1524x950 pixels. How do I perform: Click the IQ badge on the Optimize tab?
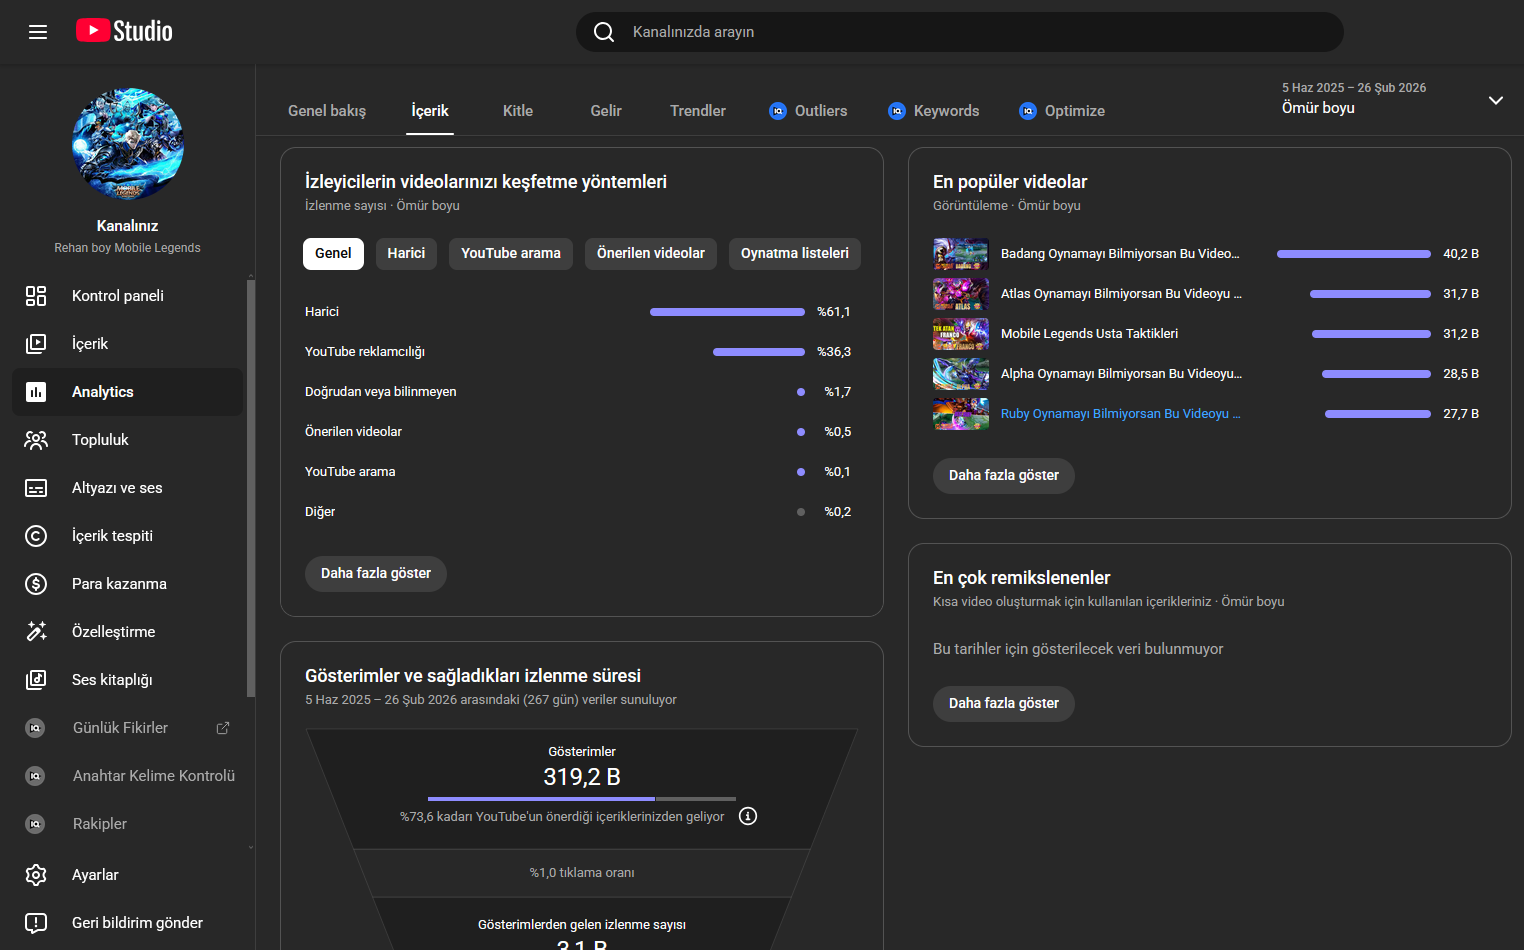1028,111
